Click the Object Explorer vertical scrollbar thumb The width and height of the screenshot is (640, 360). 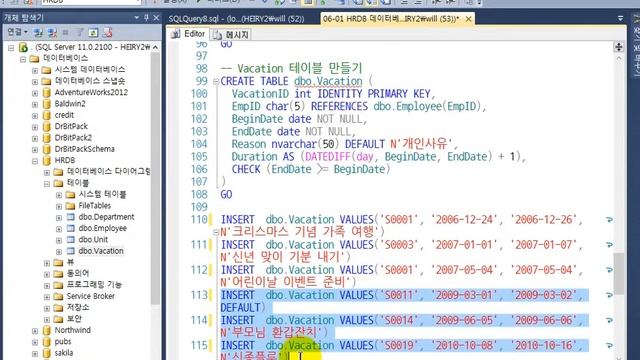(x=155, y=179)
